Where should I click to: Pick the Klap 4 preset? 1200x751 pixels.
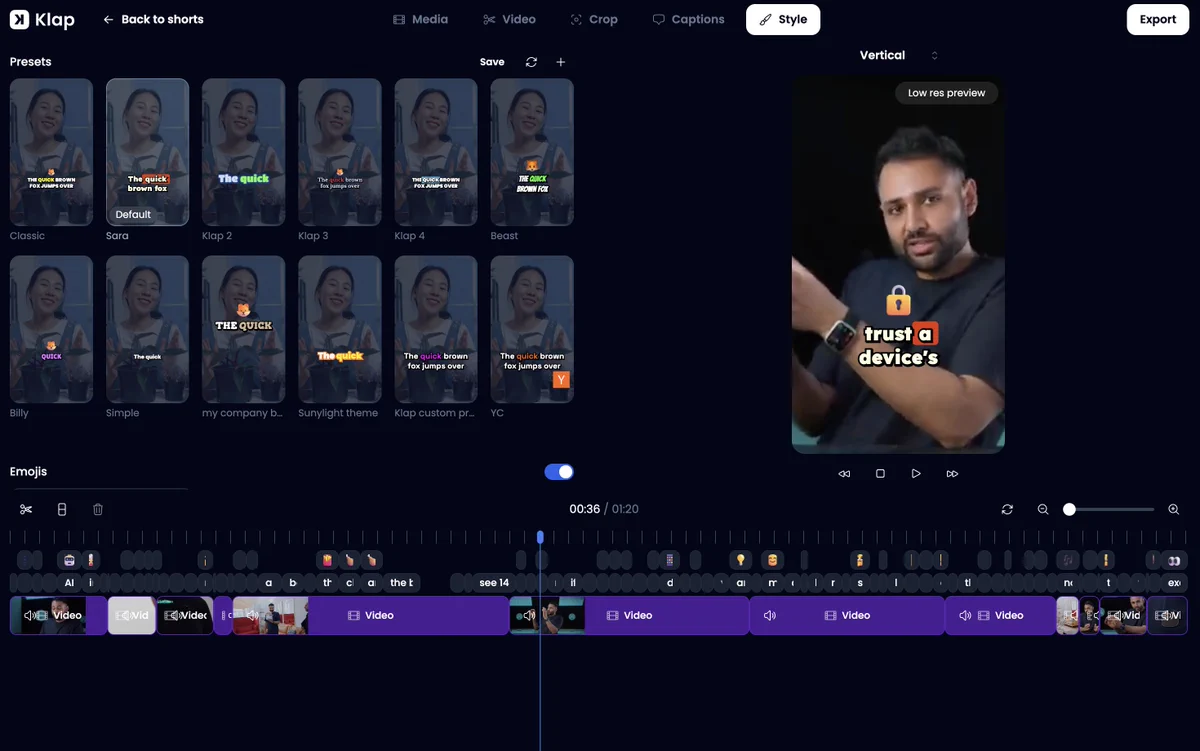[x=435, y=152]
